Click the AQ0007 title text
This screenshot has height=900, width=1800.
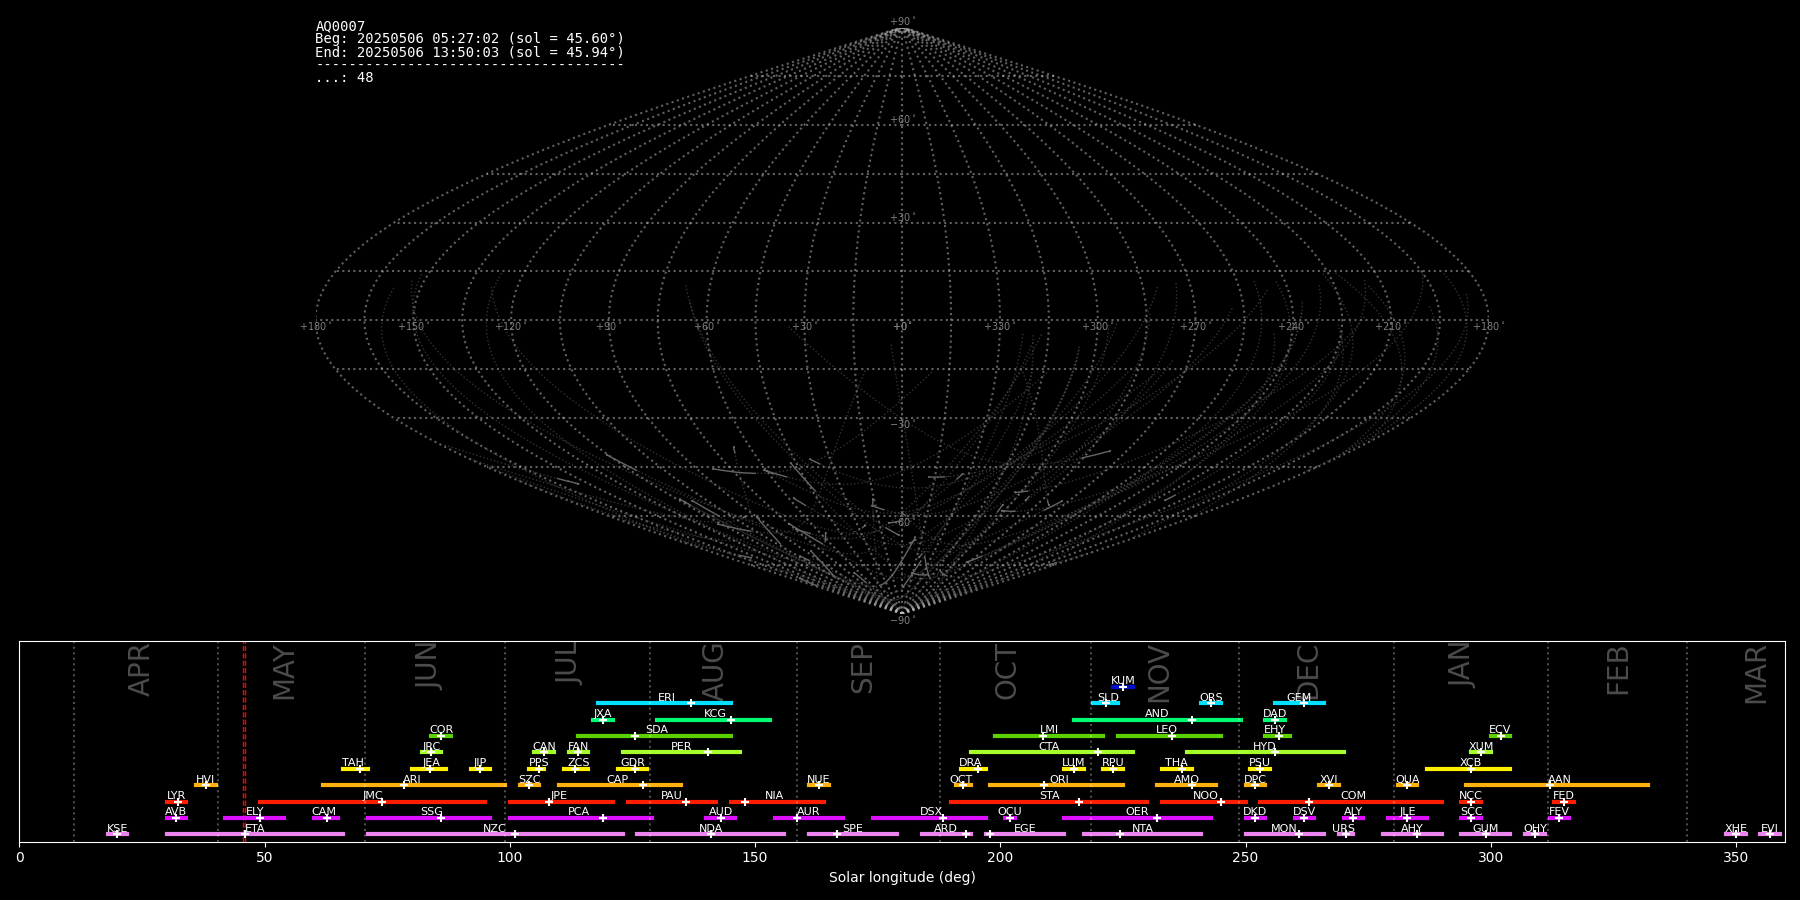click(340, 27)
